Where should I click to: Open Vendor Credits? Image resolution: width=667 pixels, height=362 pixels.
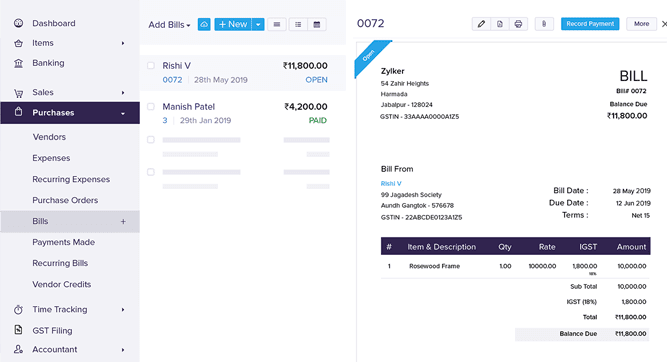click(x=62, y=284)
